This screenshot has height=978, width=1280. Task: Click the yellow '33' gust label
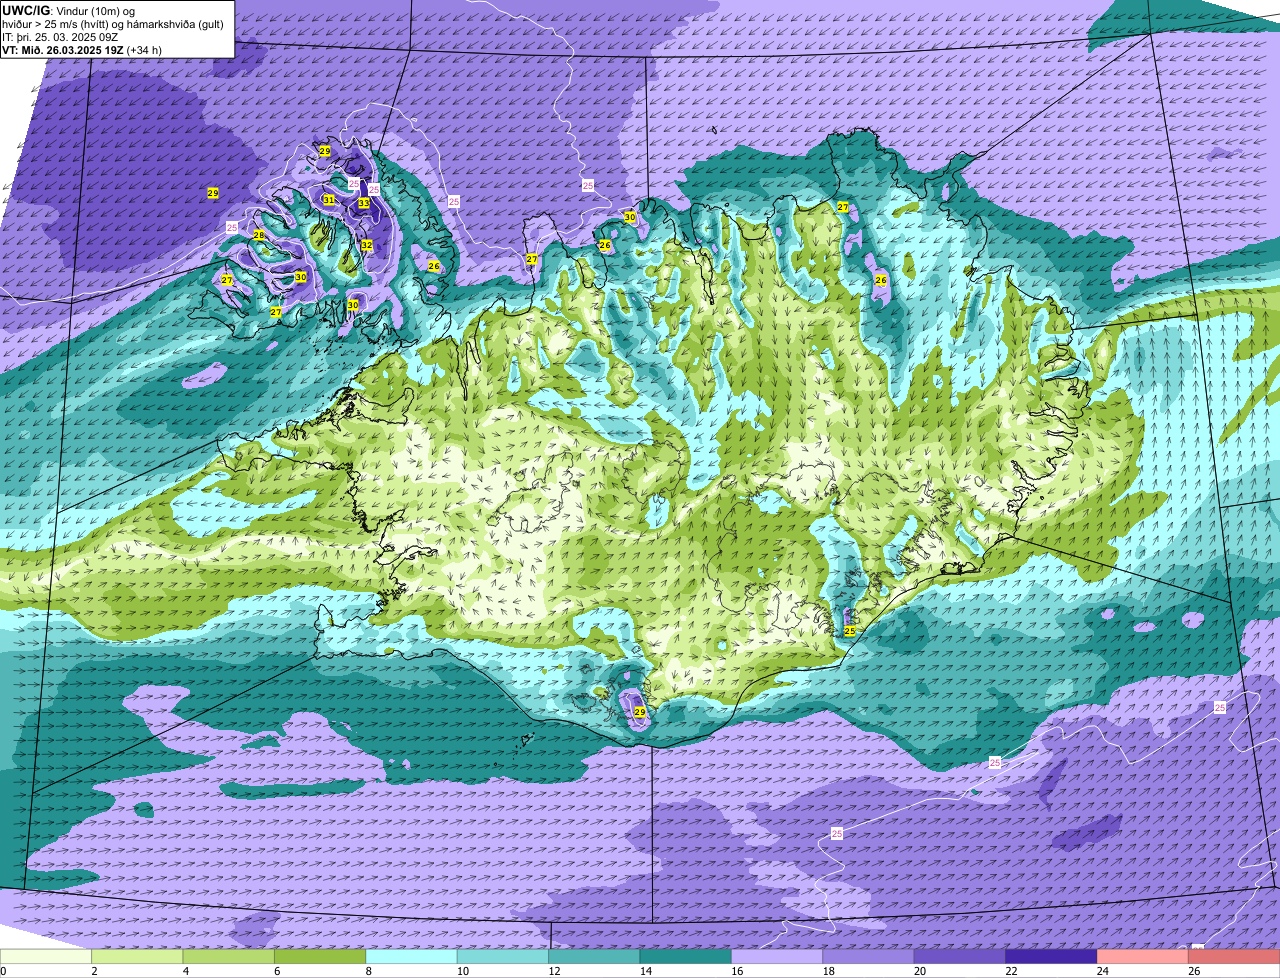(364, 203)
